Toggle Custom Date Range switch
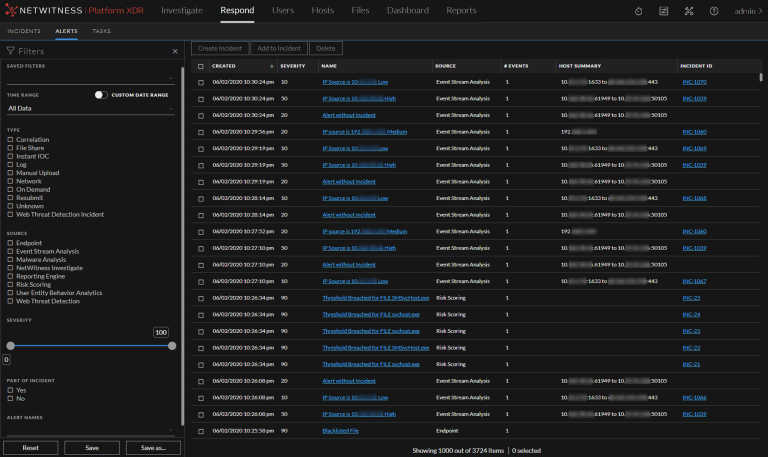The width and height of the screenshot is (768, 457). click(x=101, y=95)
